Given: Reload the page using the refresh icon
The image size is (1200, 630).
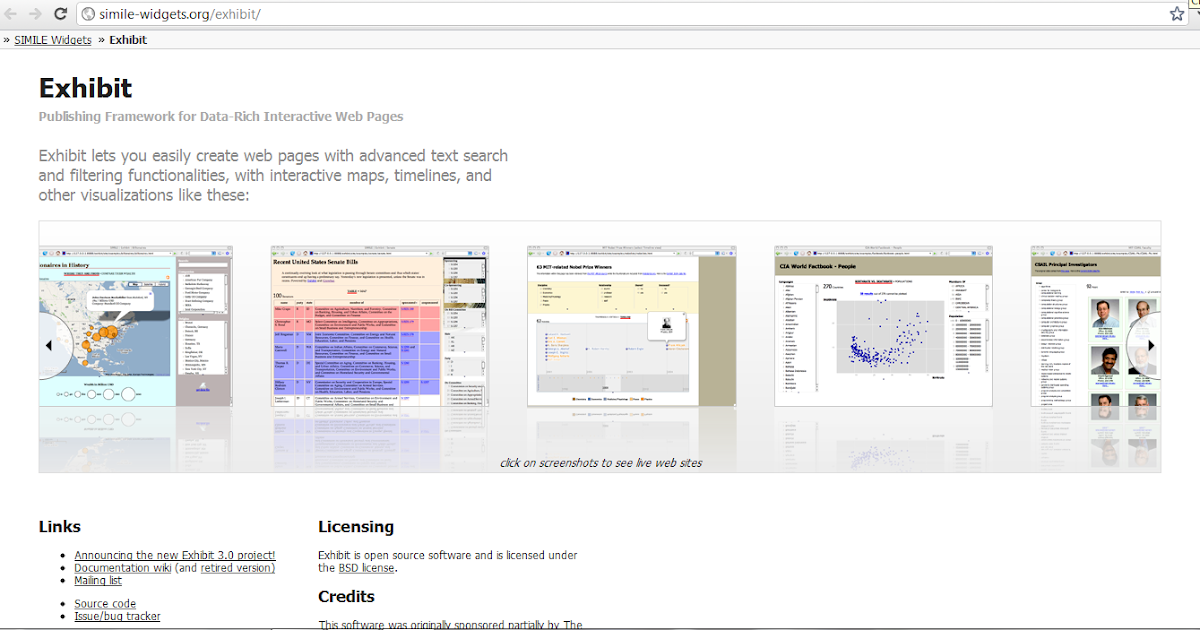Looking at the screenshot, I should (62, 13).
